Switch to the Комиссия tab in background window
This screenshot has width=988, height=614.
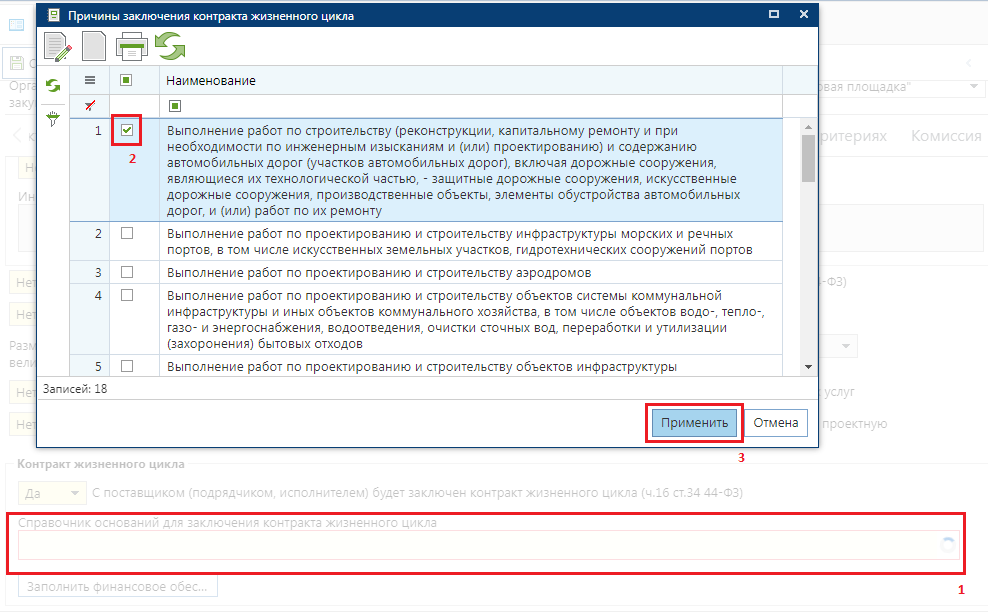coord(946,136)
